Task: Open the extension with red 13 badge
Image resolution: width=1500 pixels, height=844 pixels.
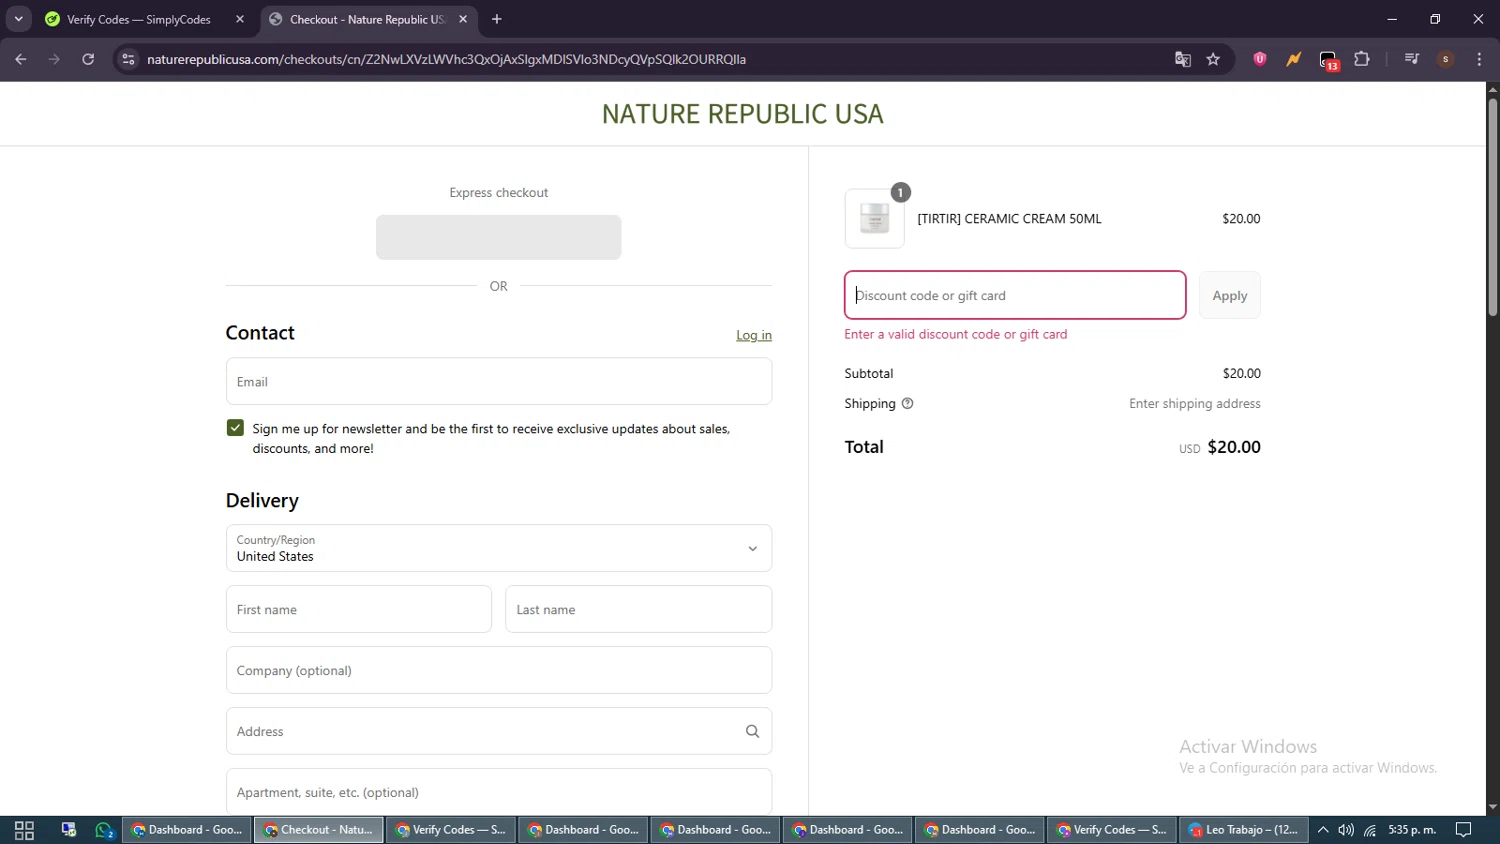Action: click(1328, 60)
